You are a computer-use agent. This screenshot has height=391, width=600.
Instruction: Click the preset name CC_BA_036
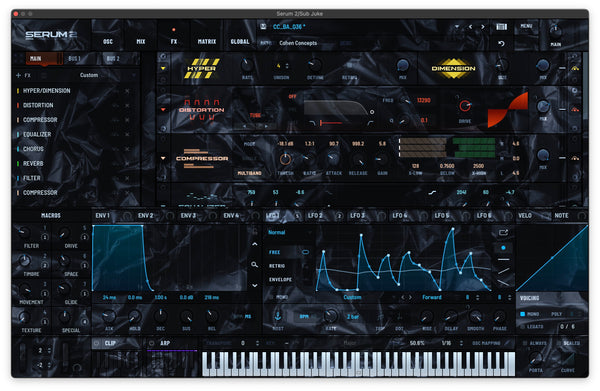[289, 27]
